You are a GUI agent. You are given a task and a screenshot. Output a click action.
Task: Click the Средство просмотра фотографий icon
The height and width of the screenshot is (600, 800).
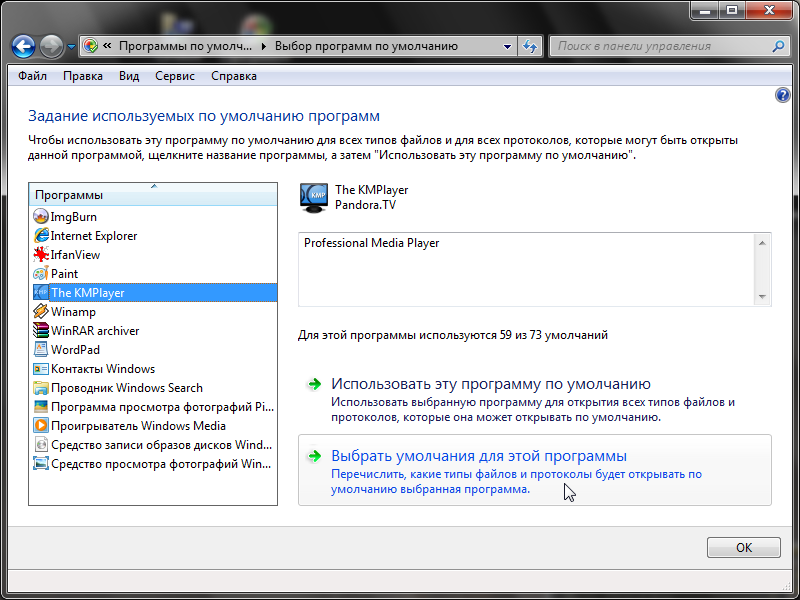tap(41, 464)
